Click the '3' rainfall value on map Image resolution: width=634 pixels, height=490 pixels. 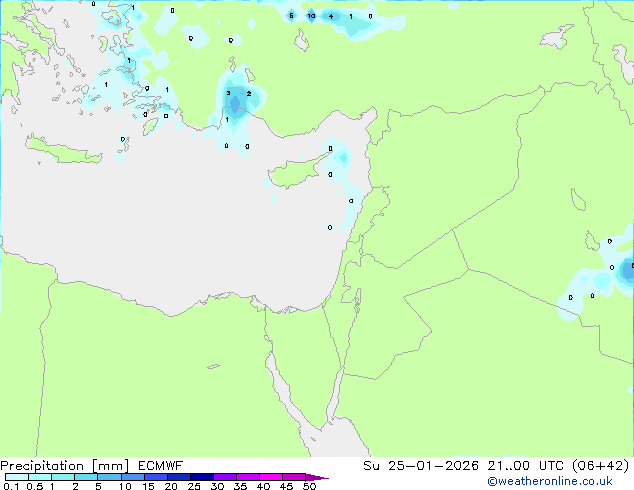click(x=228, y=93)
